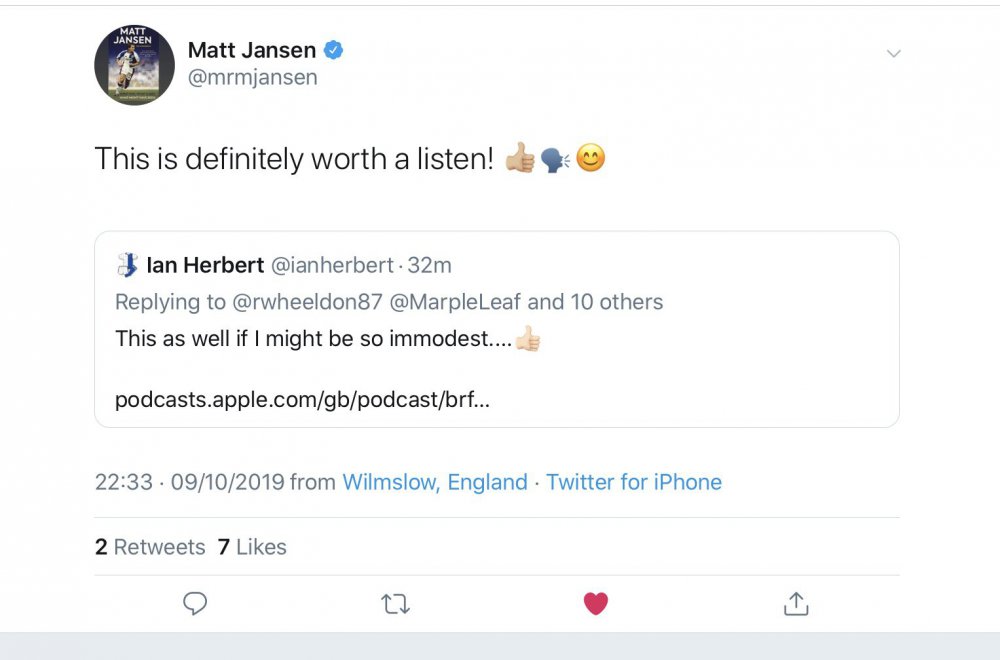Click the reply speech bubble icon
1000x660 pixels.
tap(195, 603)
